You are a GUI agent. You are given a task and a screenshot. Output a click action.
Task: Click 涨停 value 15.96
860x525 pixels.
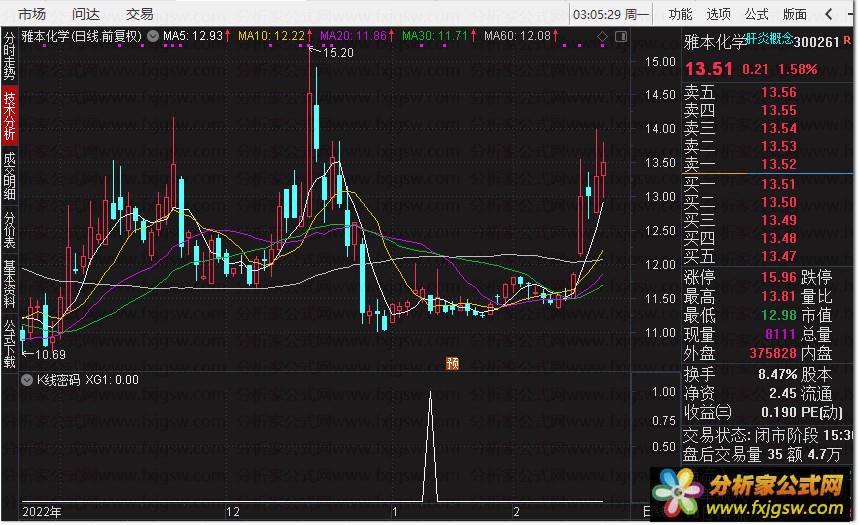(x=779, y=278)
